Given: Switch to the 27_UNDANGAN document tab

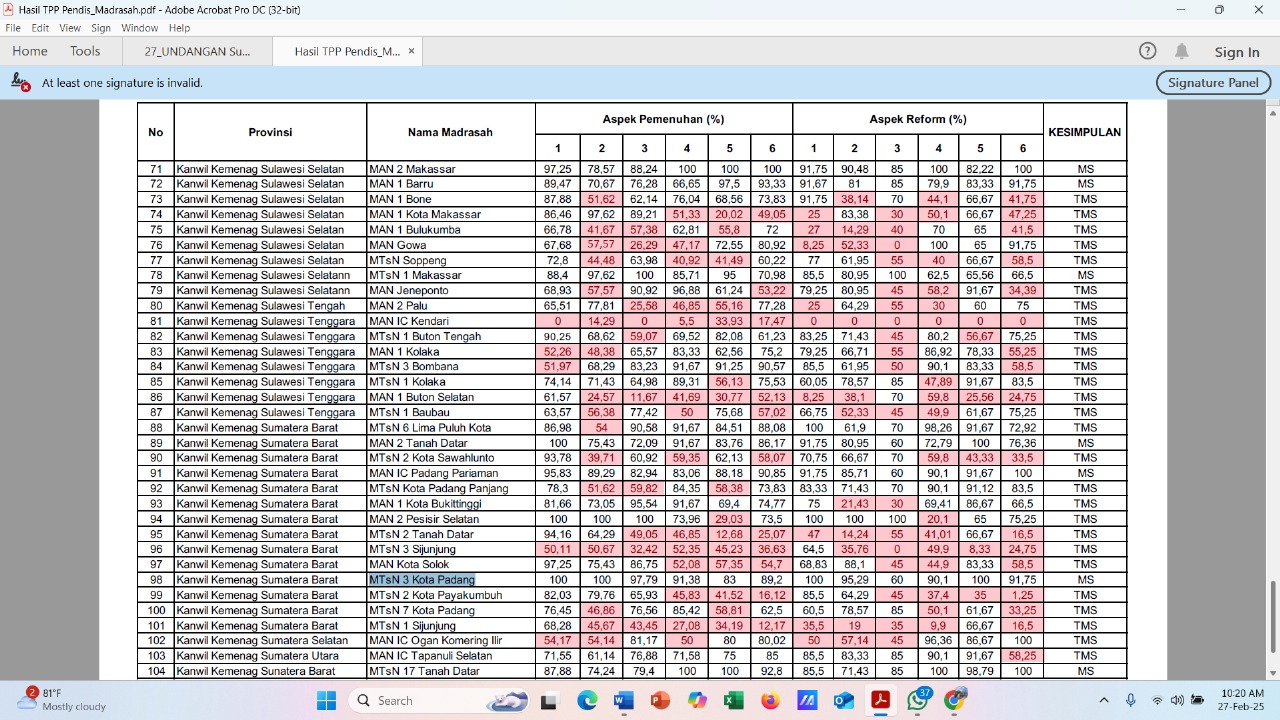Looking at the screenshot, I should pyautogui.click(x=198, y=51).
